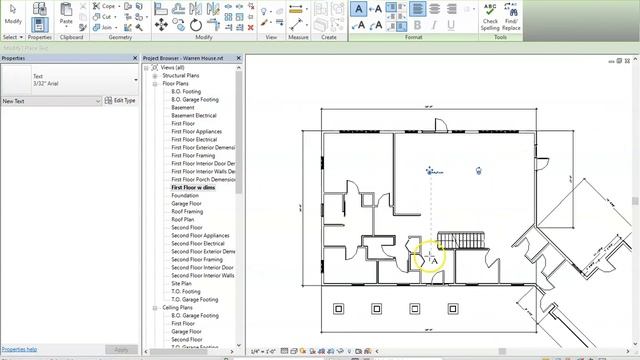
Task: Open the Text type selector dropdown
Action: (x=136, y=80)
